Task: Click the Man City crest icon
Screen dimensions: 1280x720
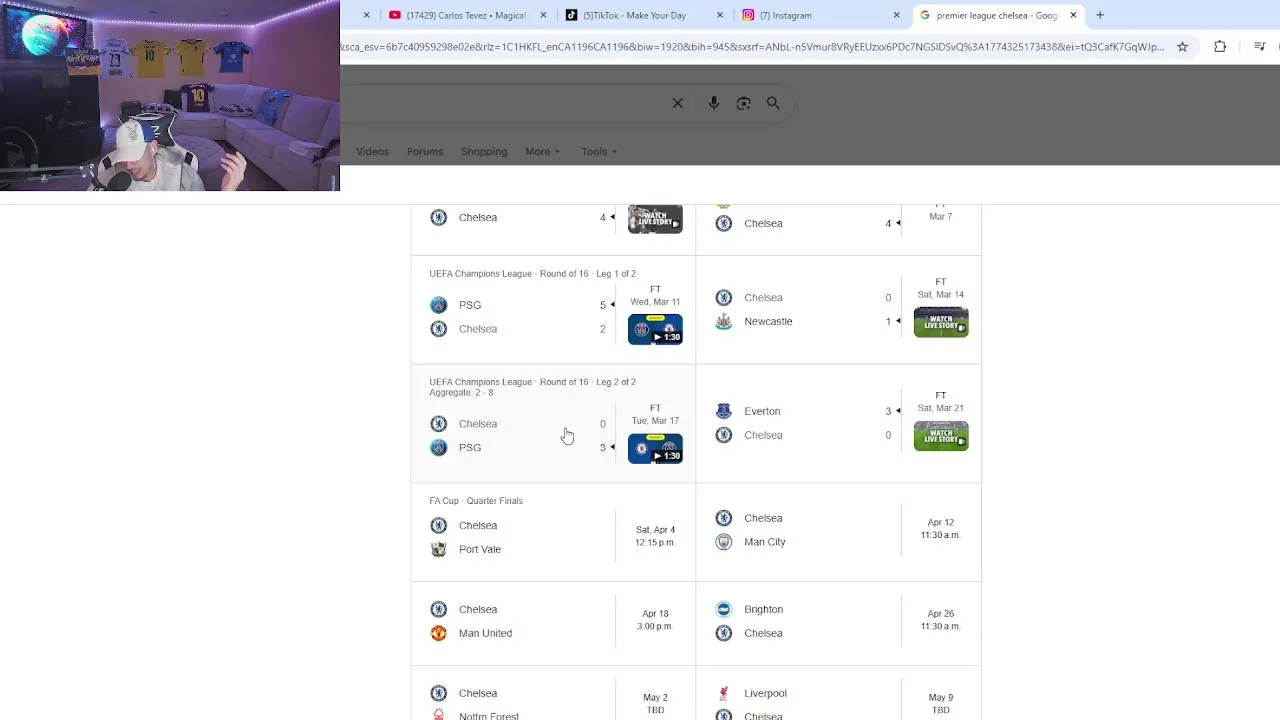Action: click(x=724, y=542)
